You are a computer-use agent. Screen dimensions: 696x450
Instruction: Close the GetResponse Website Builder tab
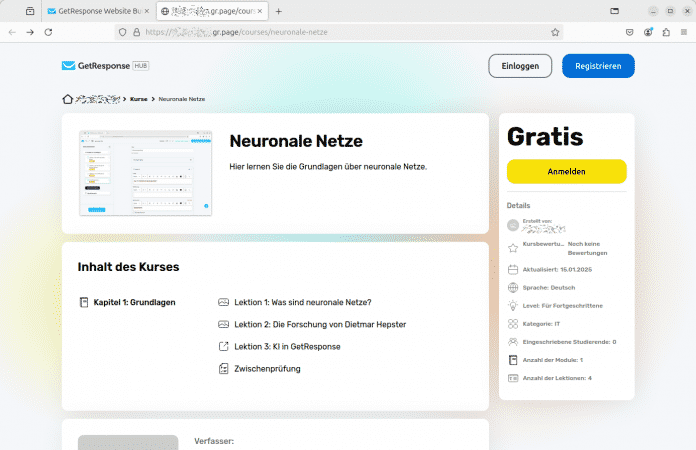pos(148,11)
